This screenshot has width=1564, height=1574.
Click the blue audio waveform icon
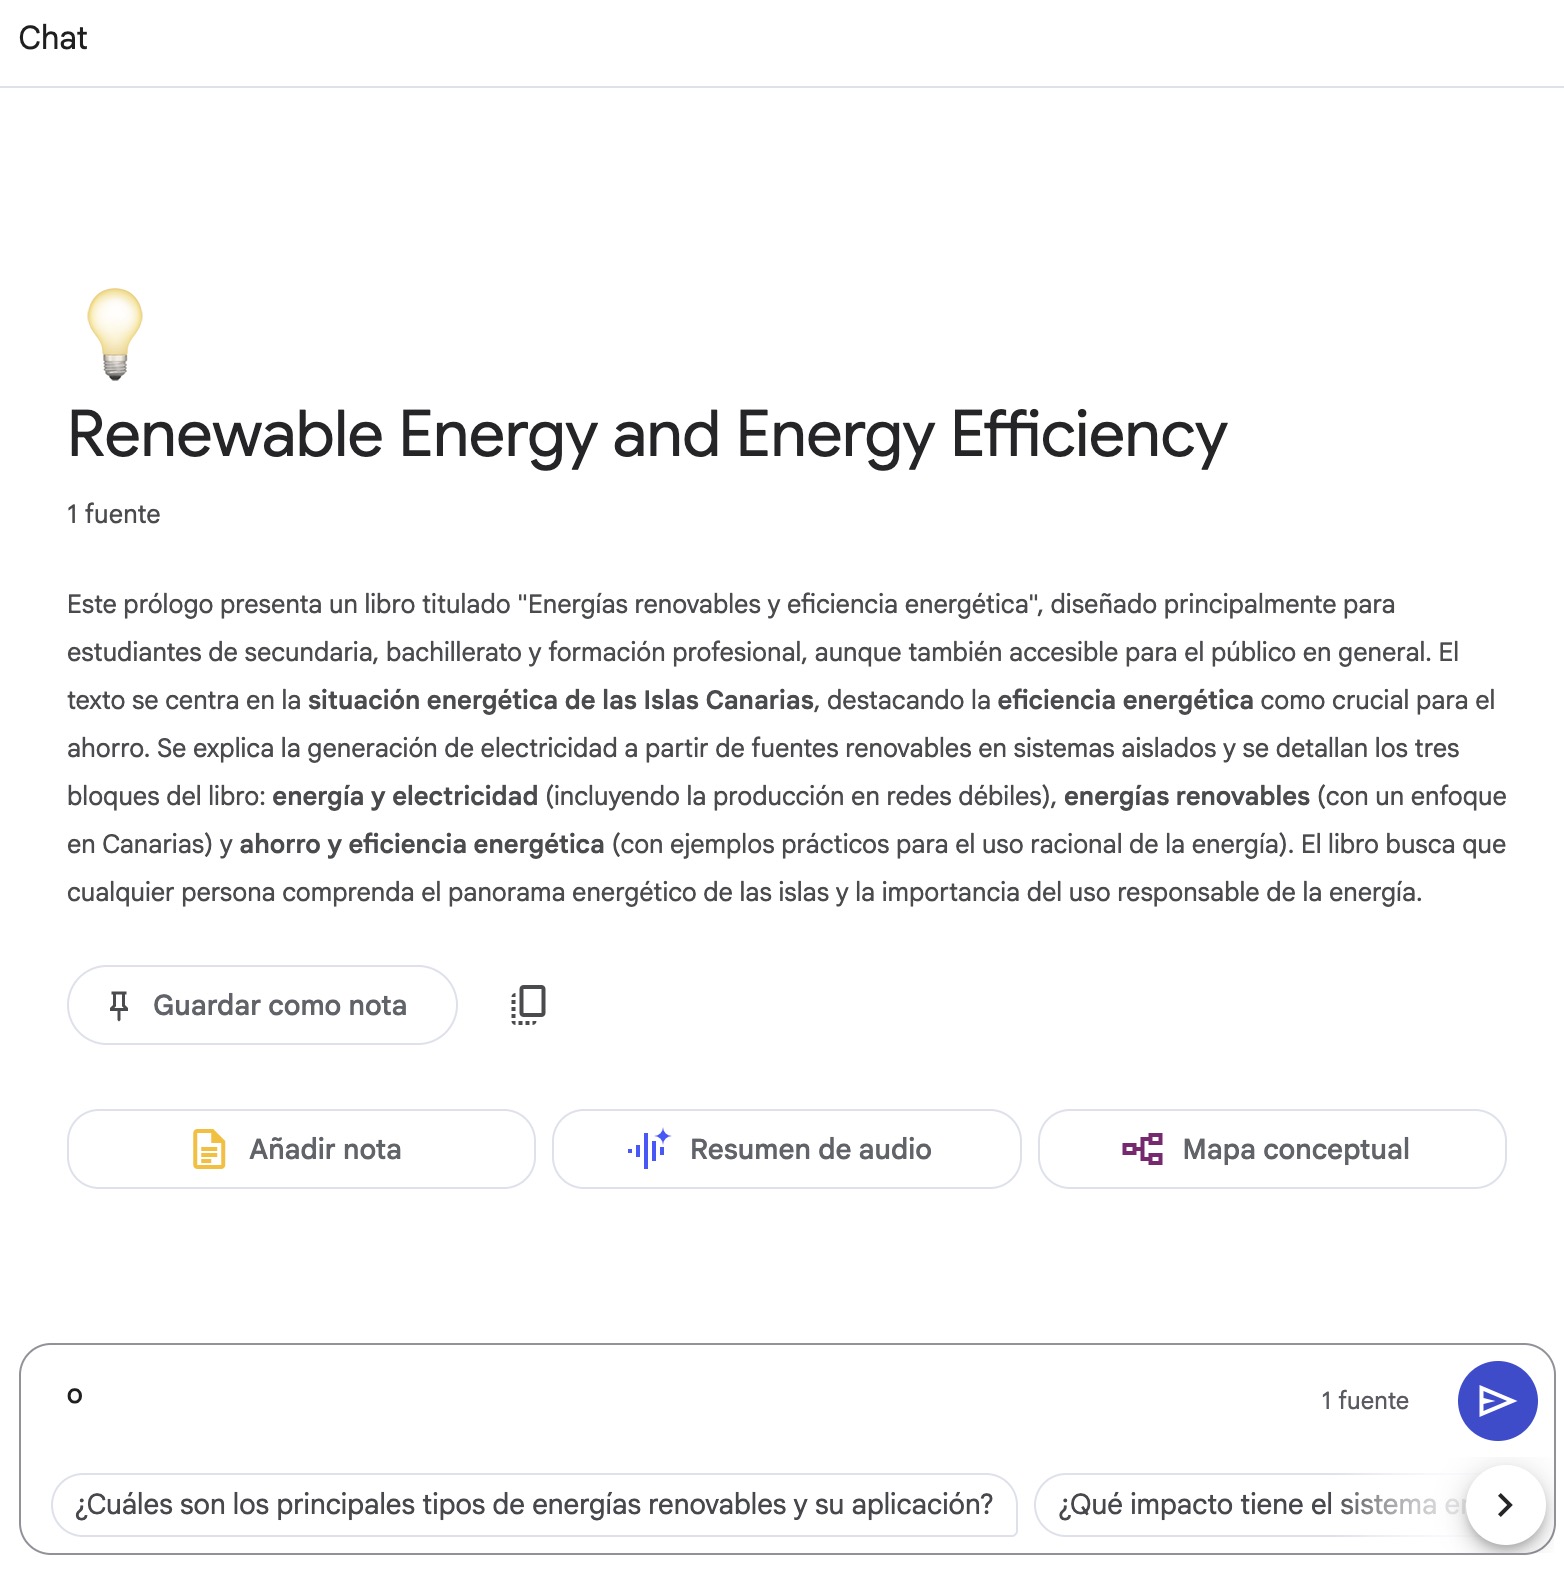(x=648, y=1149)
